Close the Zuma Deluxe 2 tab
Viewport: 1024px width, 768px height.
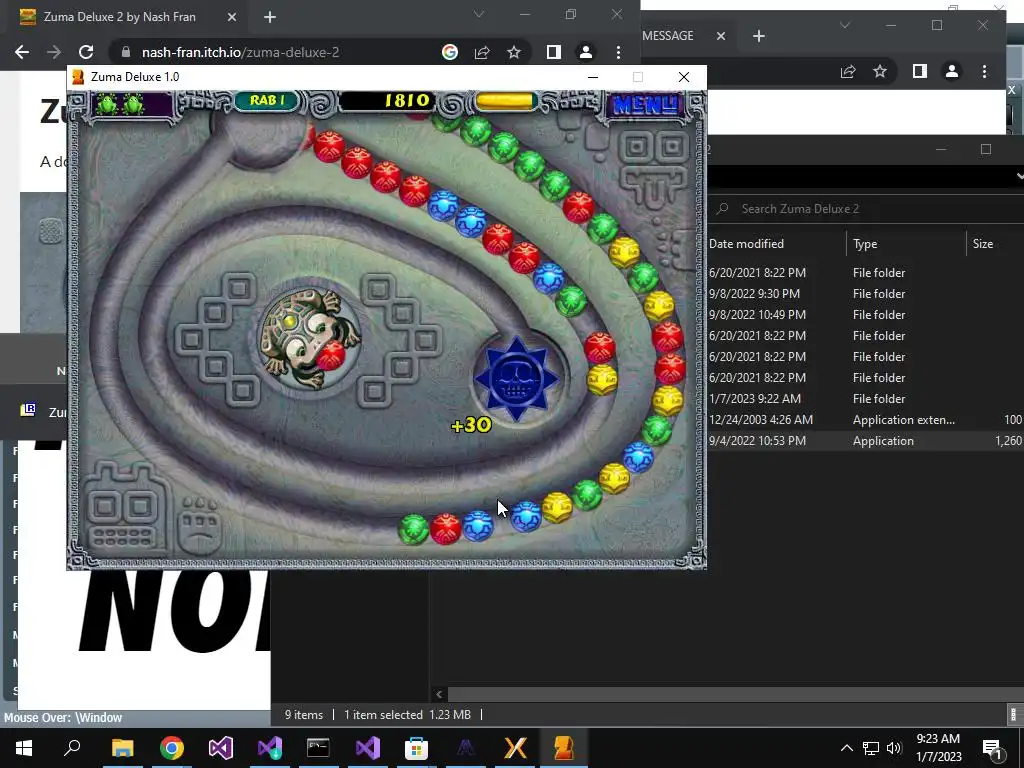(x=231, y=17)
